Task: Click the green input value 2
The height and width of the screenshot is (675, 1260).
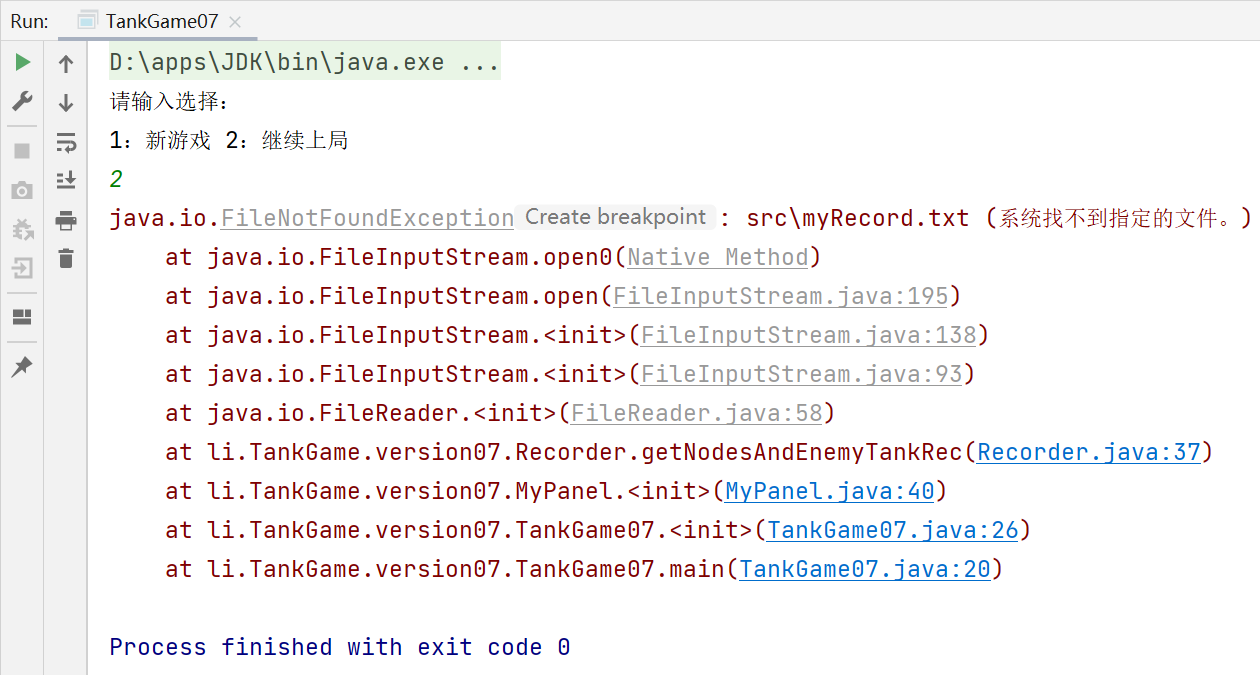Action: pyautogui.click(x=116, y=179)
